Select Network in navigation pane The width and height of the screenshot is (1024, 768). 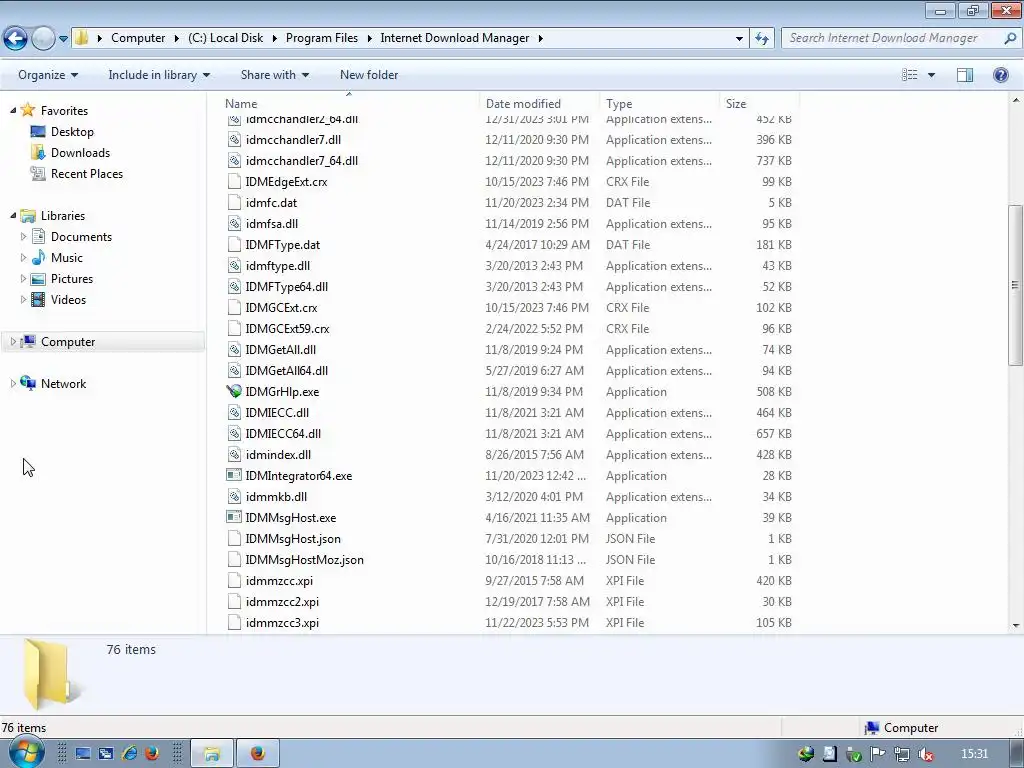pos(63,384)
